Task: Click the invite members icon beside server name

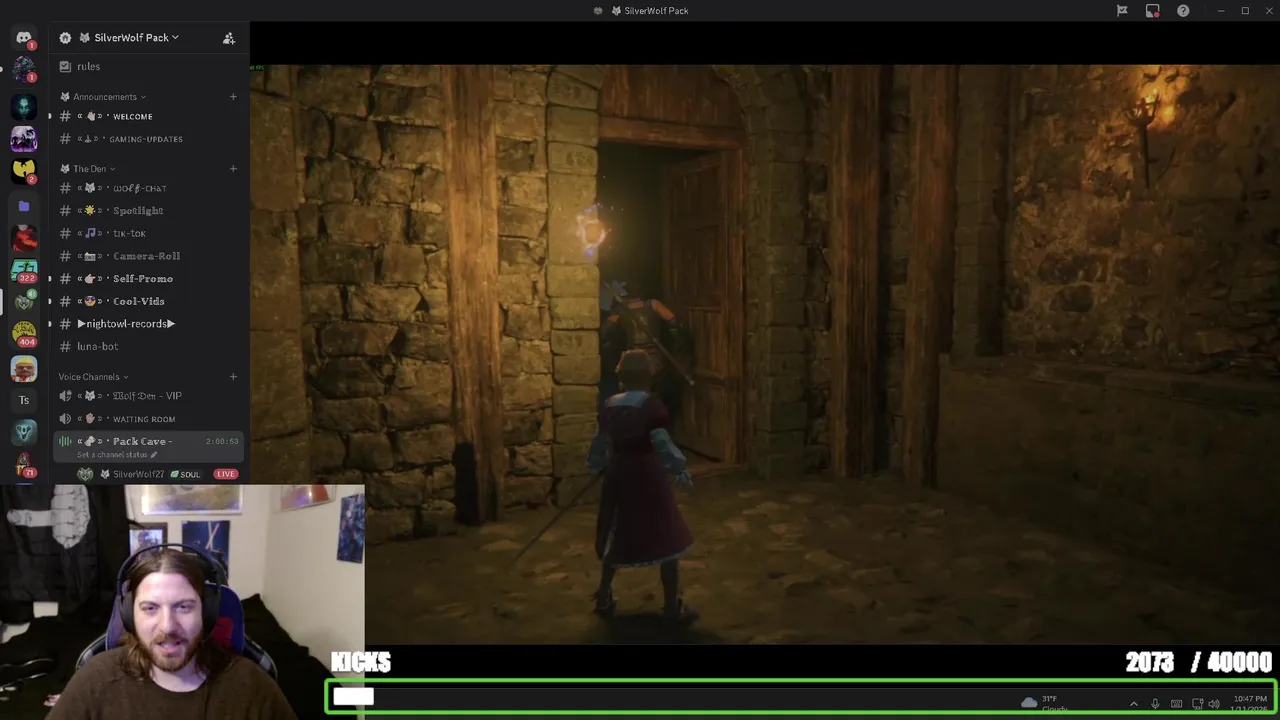Action: tap(229, 38)
